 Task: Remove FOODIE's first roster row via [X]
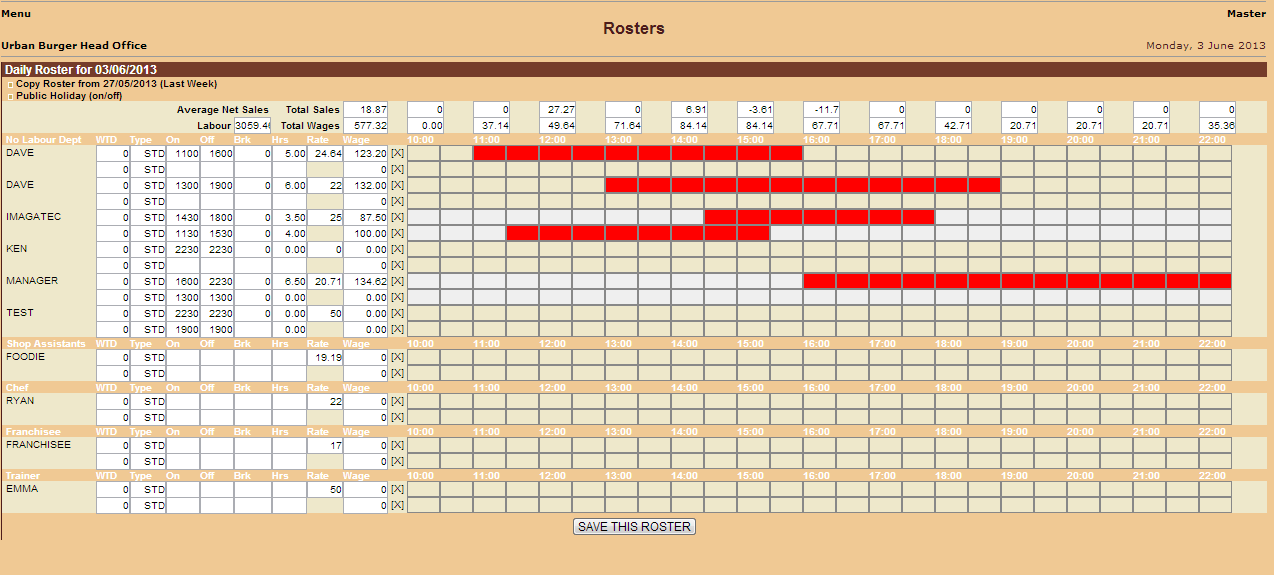point(397,357)
